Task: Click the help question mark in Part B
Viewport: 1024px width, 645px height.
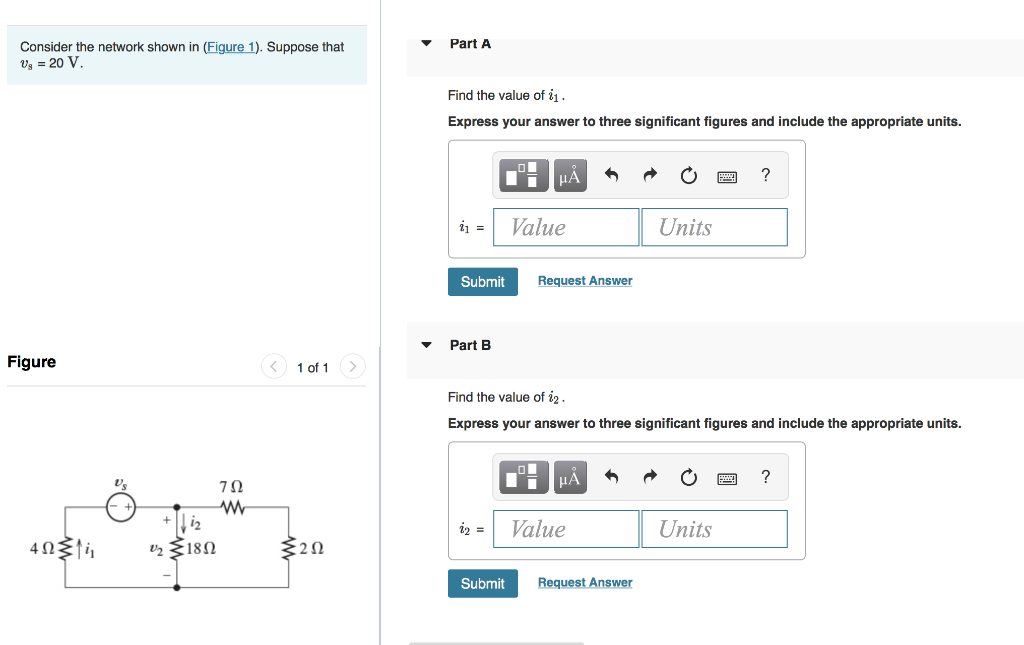Action: [x=765, y=476]
